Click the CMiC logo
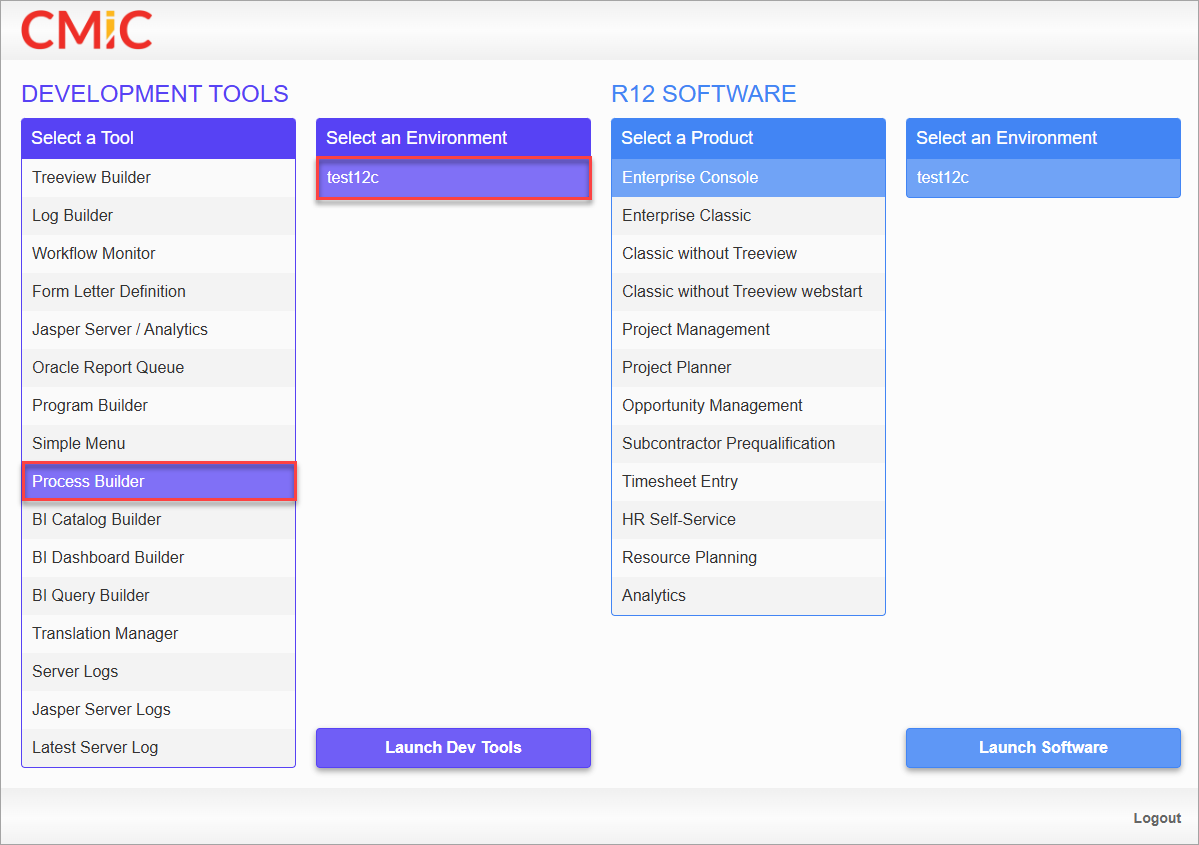The width and height of the screenshot is (1199, 845). point(86,31)
